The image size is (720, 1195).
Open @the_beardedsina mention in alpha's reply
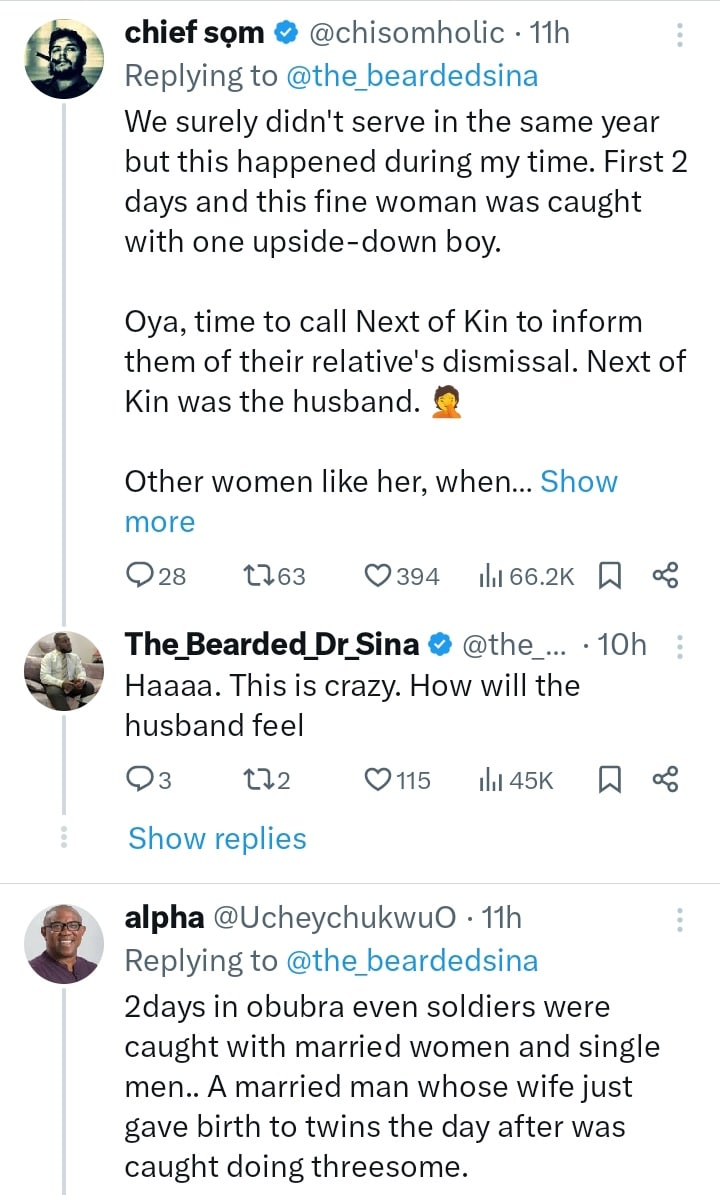tap(412, 961)
